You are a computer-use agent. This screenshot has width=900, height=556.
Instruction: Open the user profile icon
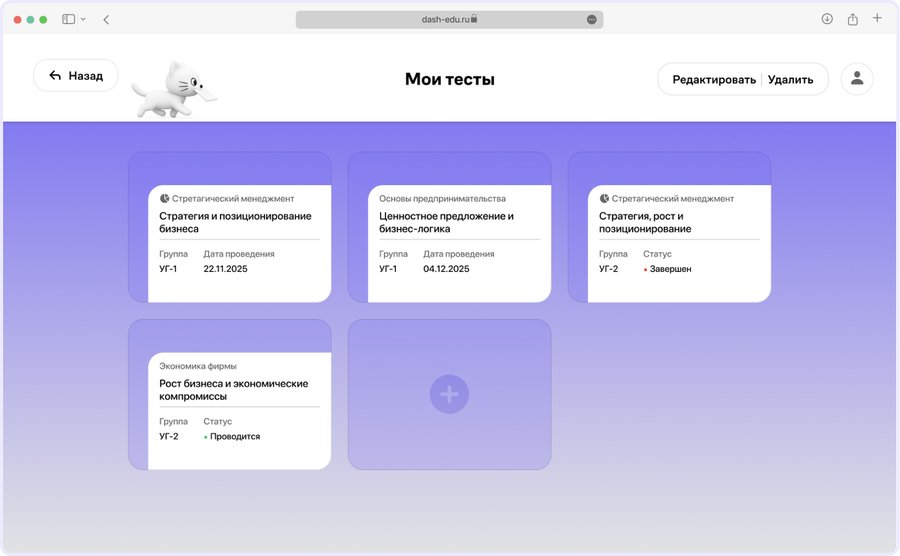(x=857, y=79)
